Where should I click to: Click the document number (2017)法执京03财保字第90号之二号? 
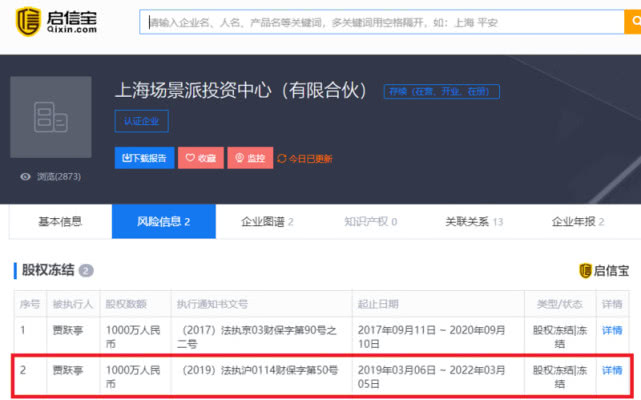(258, 337)
